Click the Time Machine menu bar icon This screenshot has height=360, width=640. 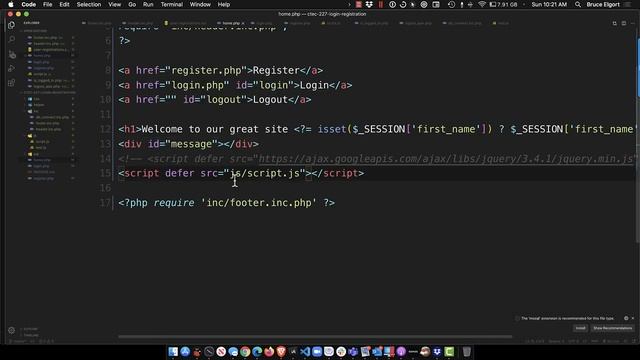(x=451, y=4)
